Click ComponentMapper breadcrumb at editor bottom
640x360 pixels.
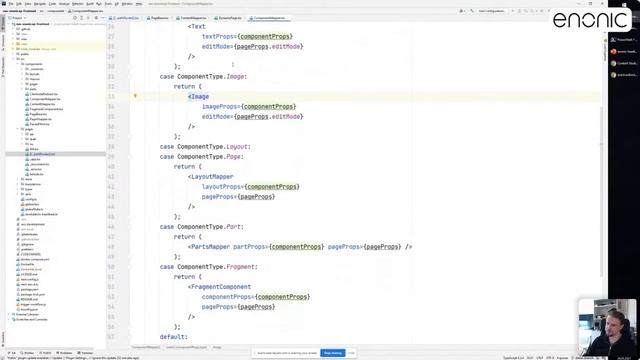pyautogui.click(x=146, y=347)
